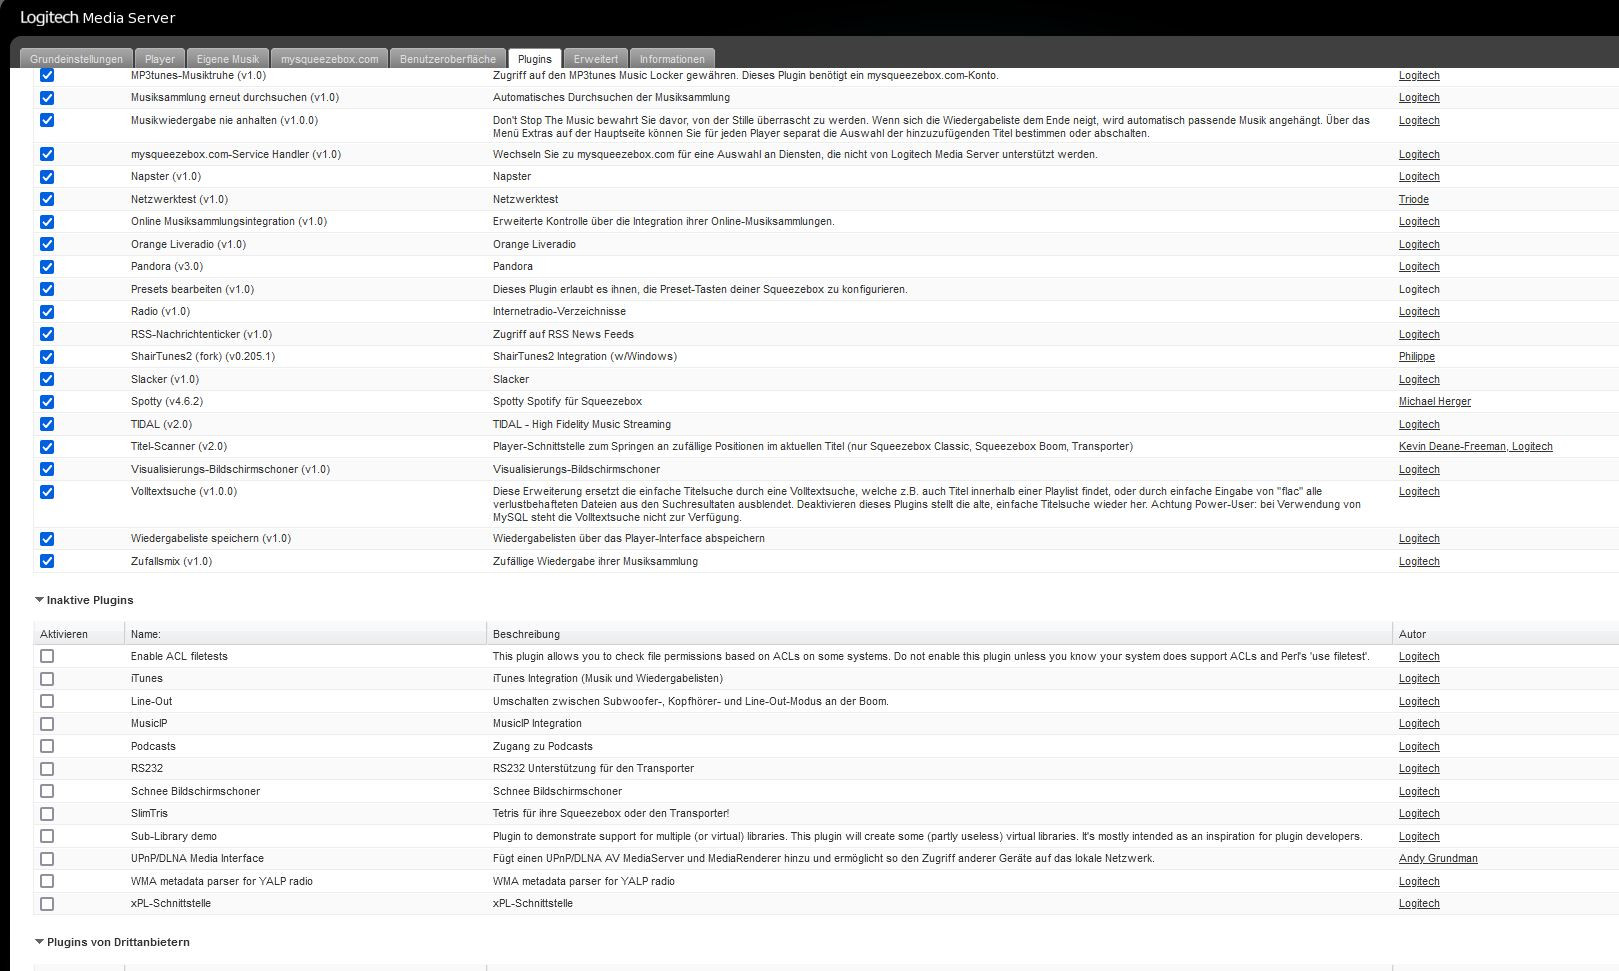Image resolution: width=1619 pixels, height=971 pixels.
Task: Follow the Logitech link for WMA metadata parser
Action: click(x=1419, y=881)
